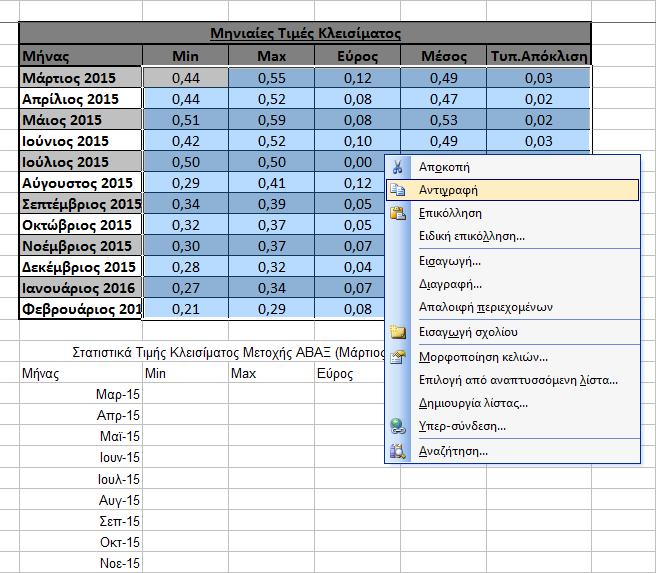The image size is (656, 573).
Task: Select the Μαρ-15 cell in the lower table
Action: coord(81,394)
